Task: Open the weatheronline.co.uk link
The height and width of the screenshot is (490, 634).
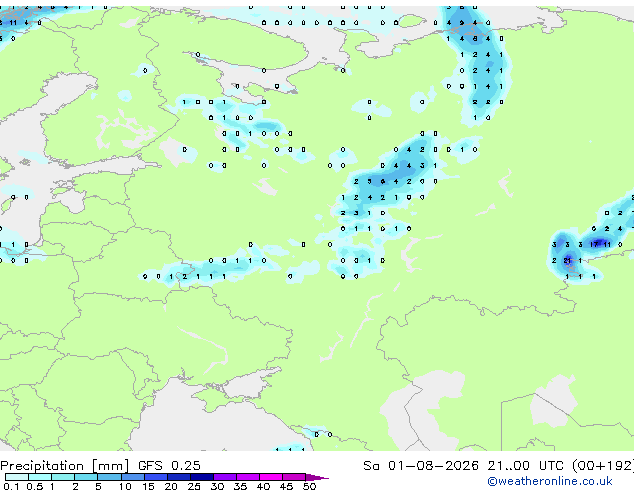Action: (550, 481)
